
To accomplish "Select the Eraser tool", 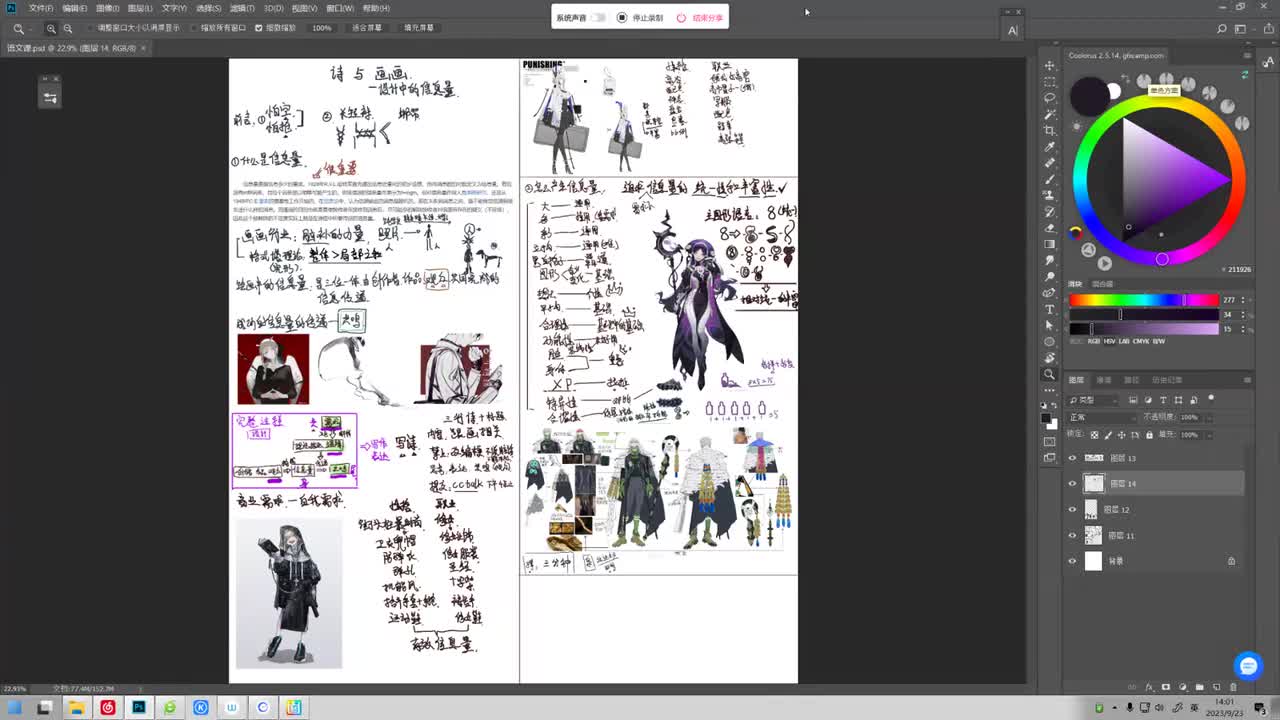I will pyautogui.click(x=1049, y=228).
